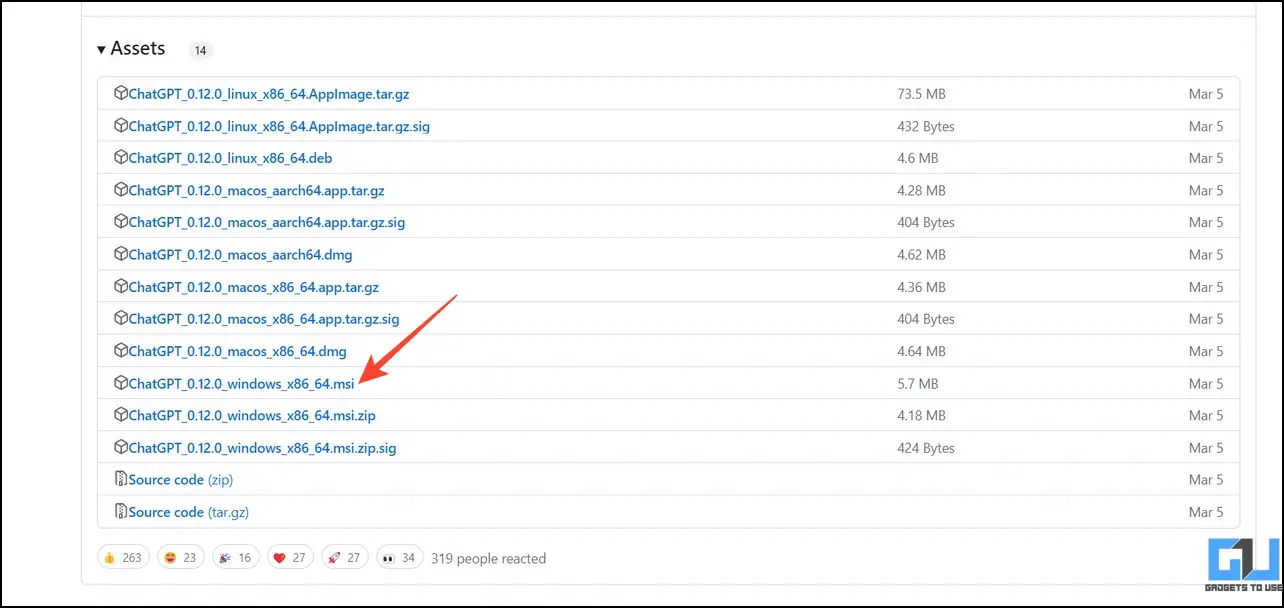Click the 424 Bytes file size
The width and height of the screenshot is (1284, 608).
coord(926,448)
